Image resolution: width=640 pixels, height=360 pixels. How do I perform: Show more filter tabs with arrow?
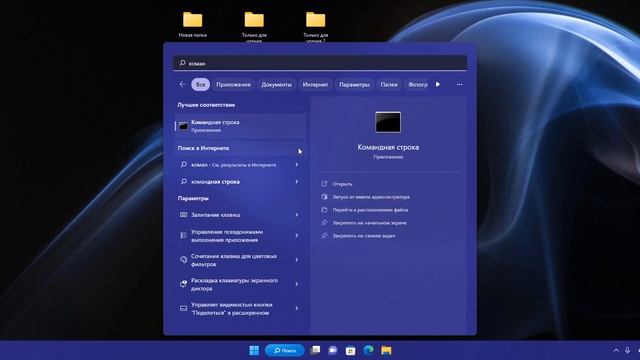coord(438,84)
